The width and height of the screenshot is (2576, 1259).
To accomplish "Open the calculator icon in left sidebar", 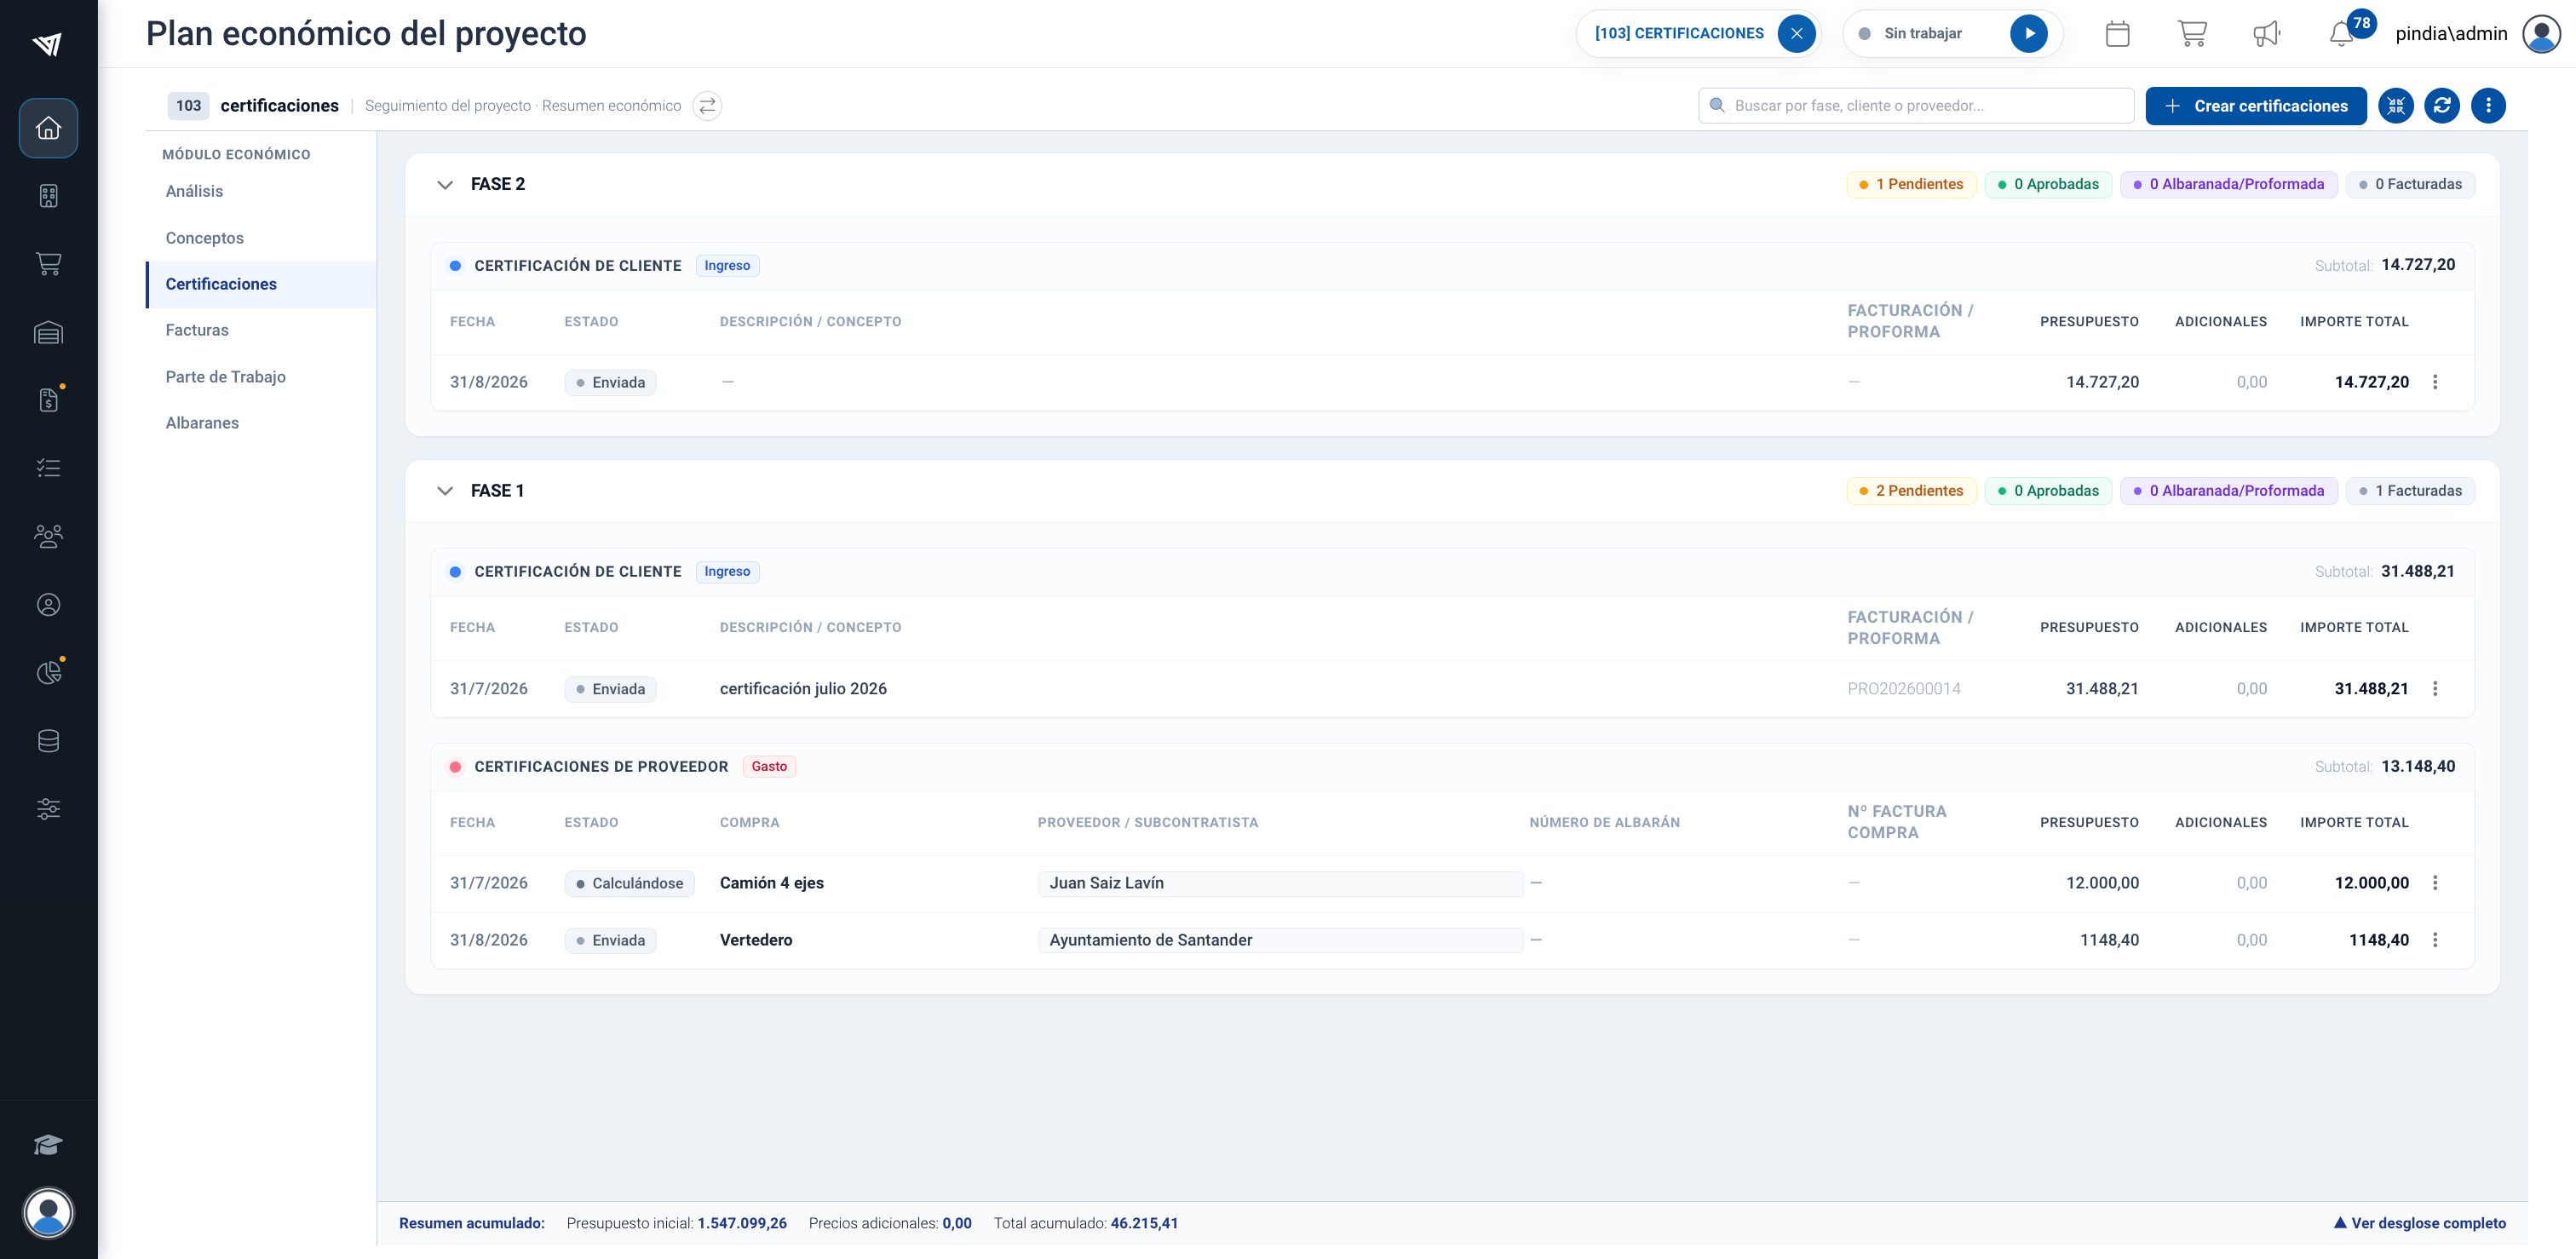I will (48, 196).
